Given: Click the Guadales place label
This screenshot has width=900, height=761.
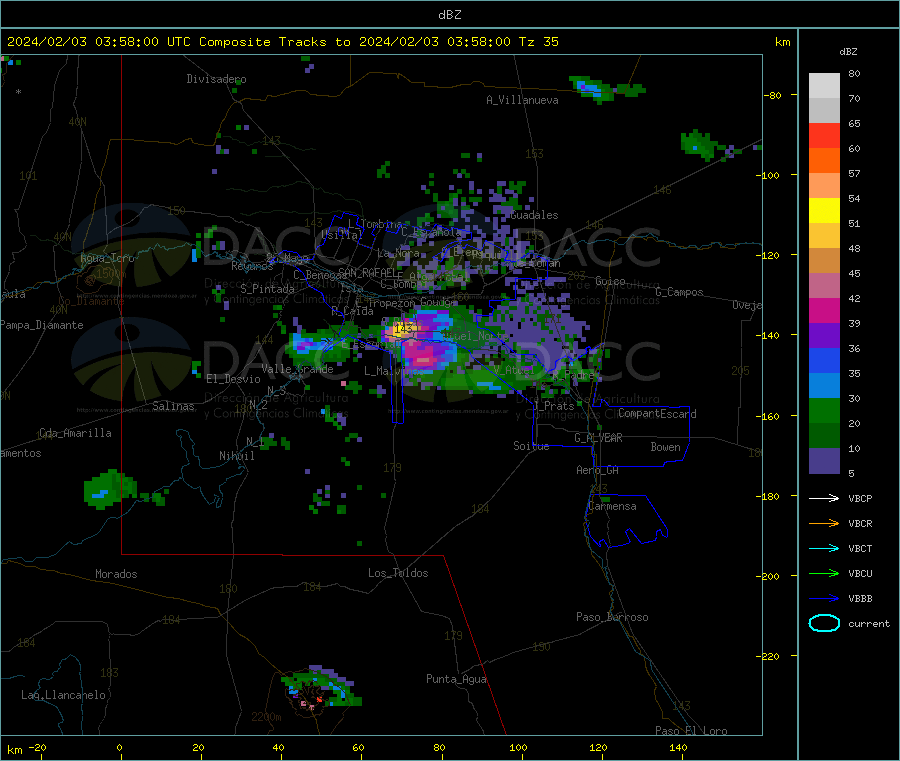Looking at the screenshot, I should (534, 215).
